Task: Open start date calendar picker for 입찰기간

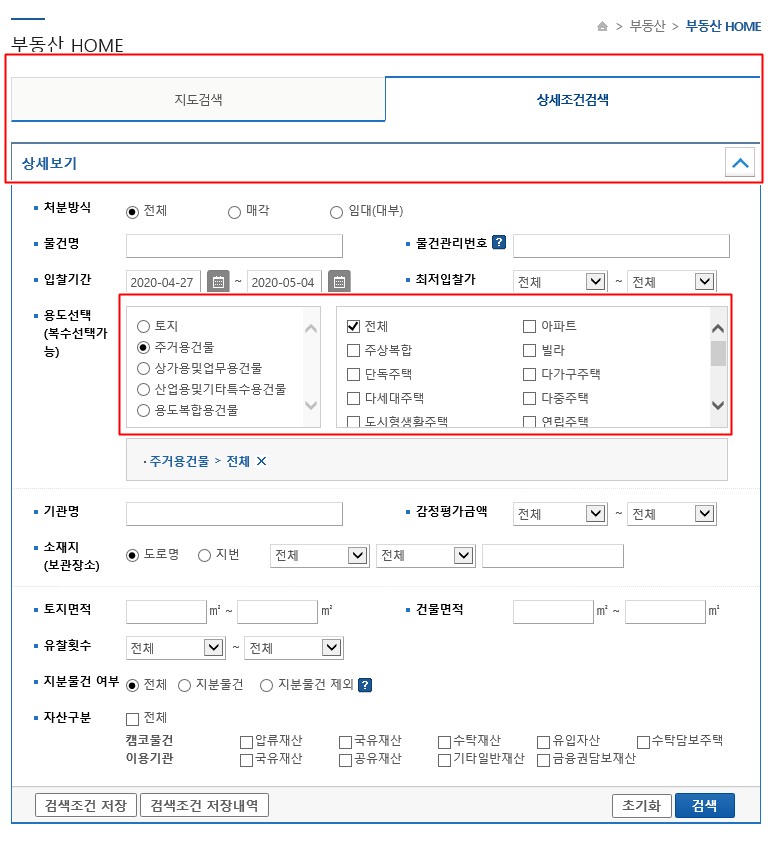Action: point(218,282)
